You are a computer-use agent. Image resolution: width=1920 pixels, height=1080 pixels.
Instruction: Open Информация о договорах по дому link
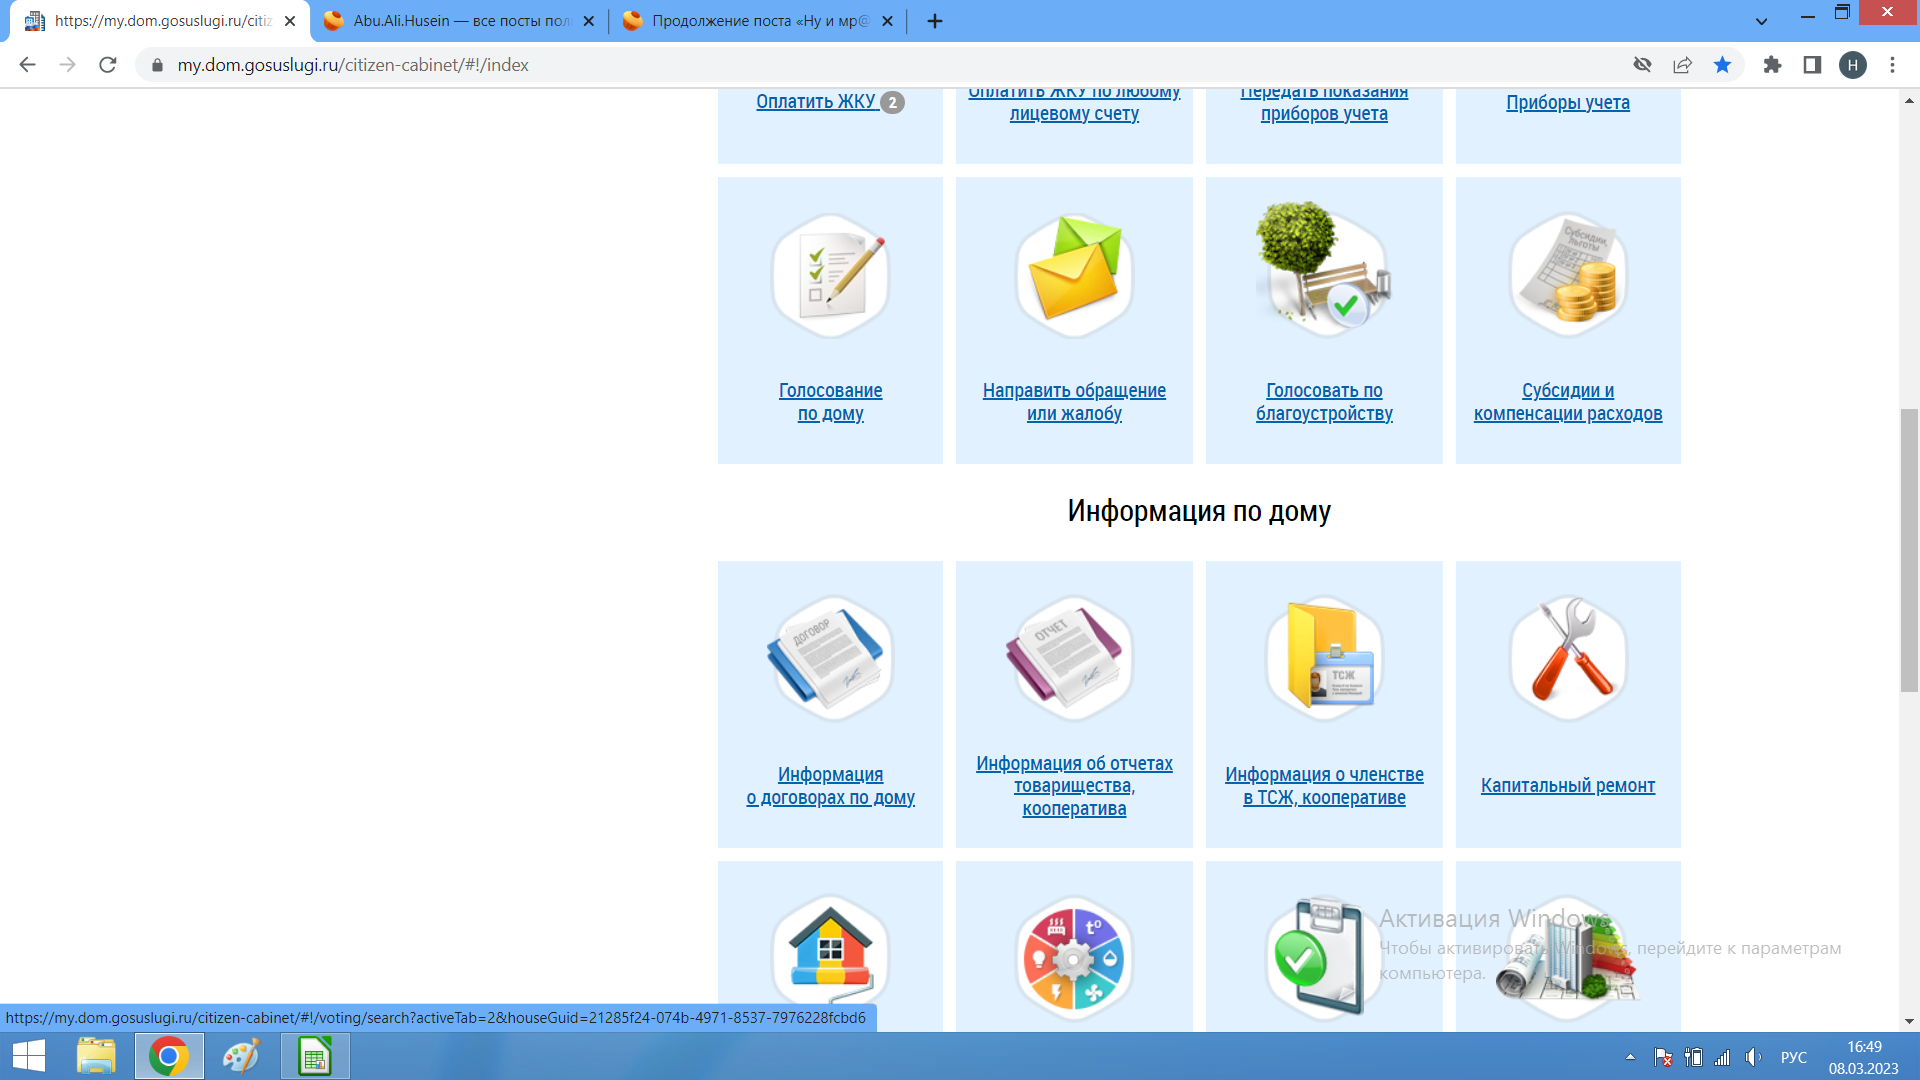830,786
